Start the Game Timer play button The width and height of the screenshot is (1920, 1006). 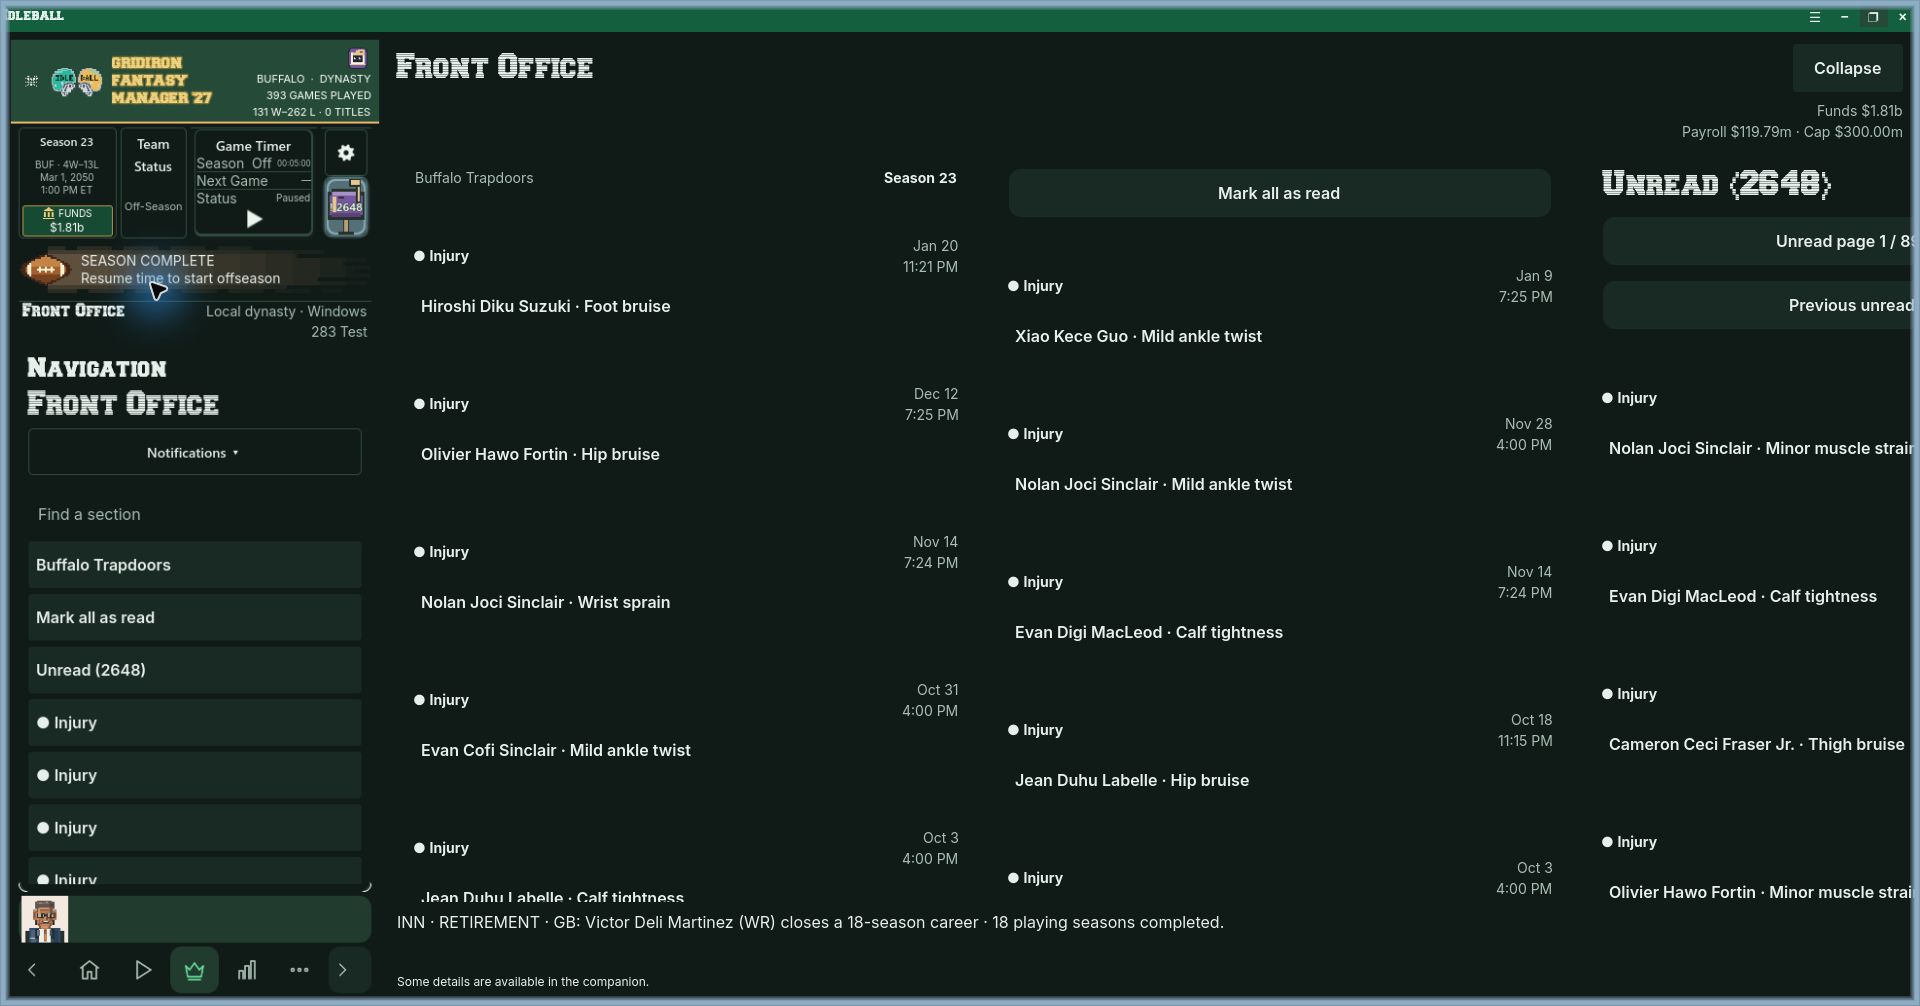click(254, 219)
